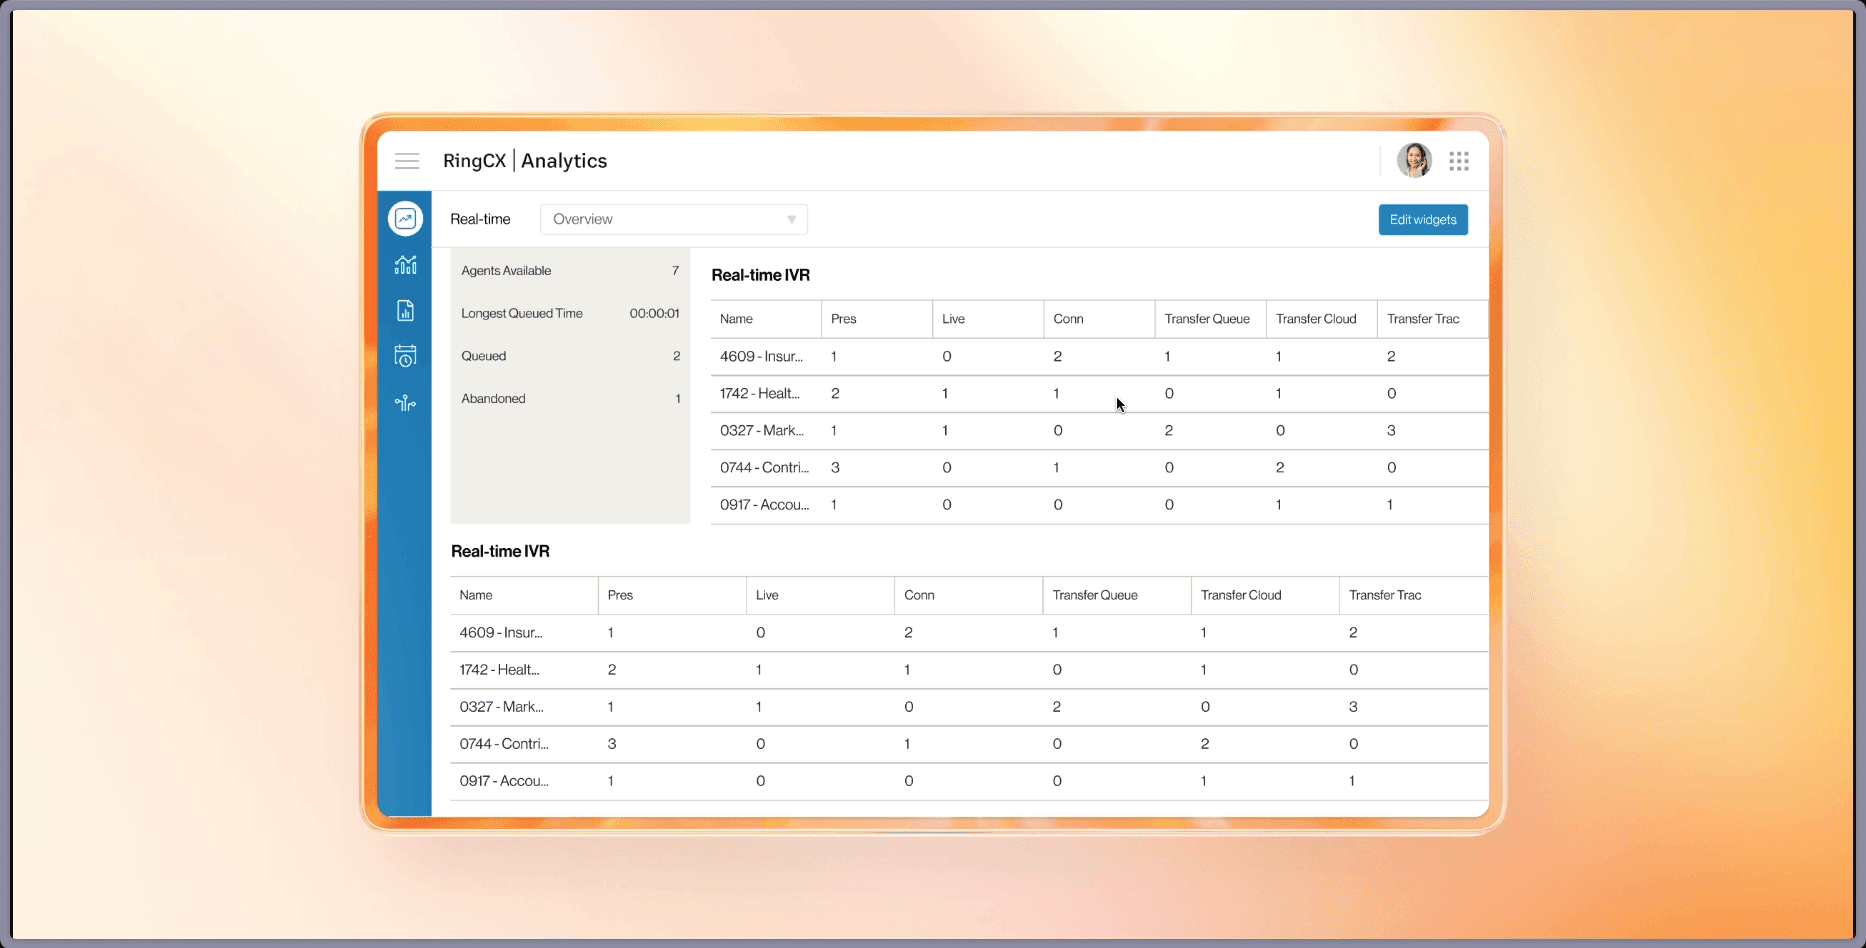This screenshot has width=1866, height=948.
Task: Click Transfer Trac header in lower IVR table
Action: tap(1414, 595)
